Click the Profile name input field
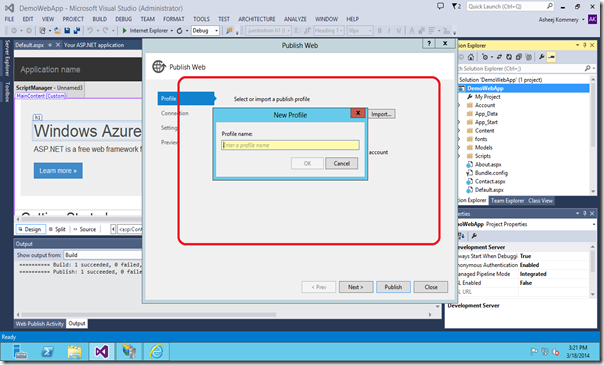Viewport: 604px width, 365px height. (290, 145)
